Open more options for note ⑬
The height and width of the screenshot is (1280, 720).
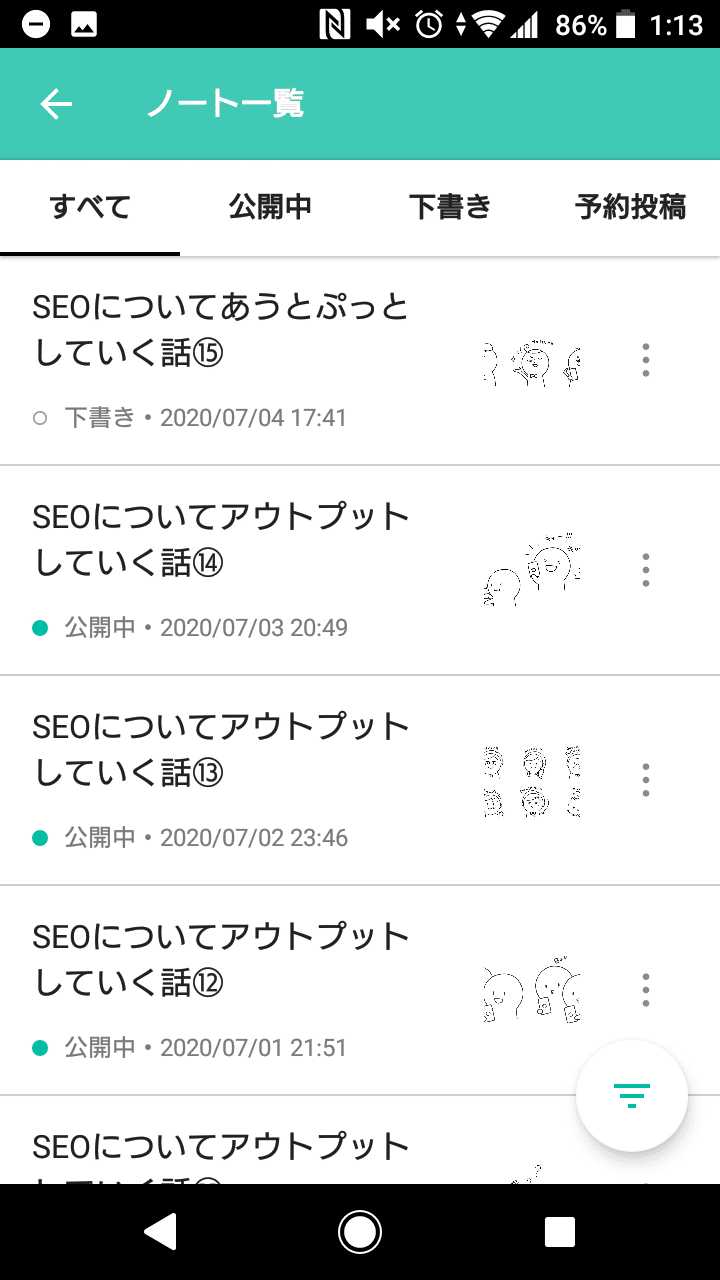click(646, 780)
